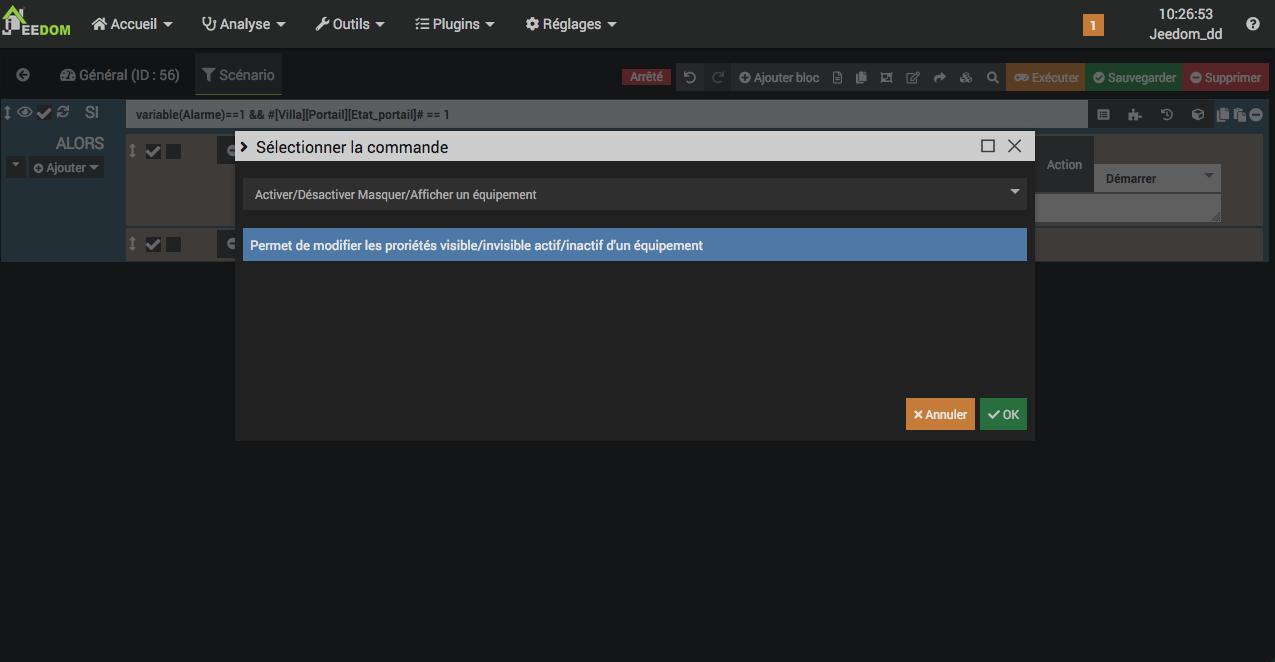Click the green OK button
The height and width of the screenshot is (662, 1275).
[x=1003, y=414]
